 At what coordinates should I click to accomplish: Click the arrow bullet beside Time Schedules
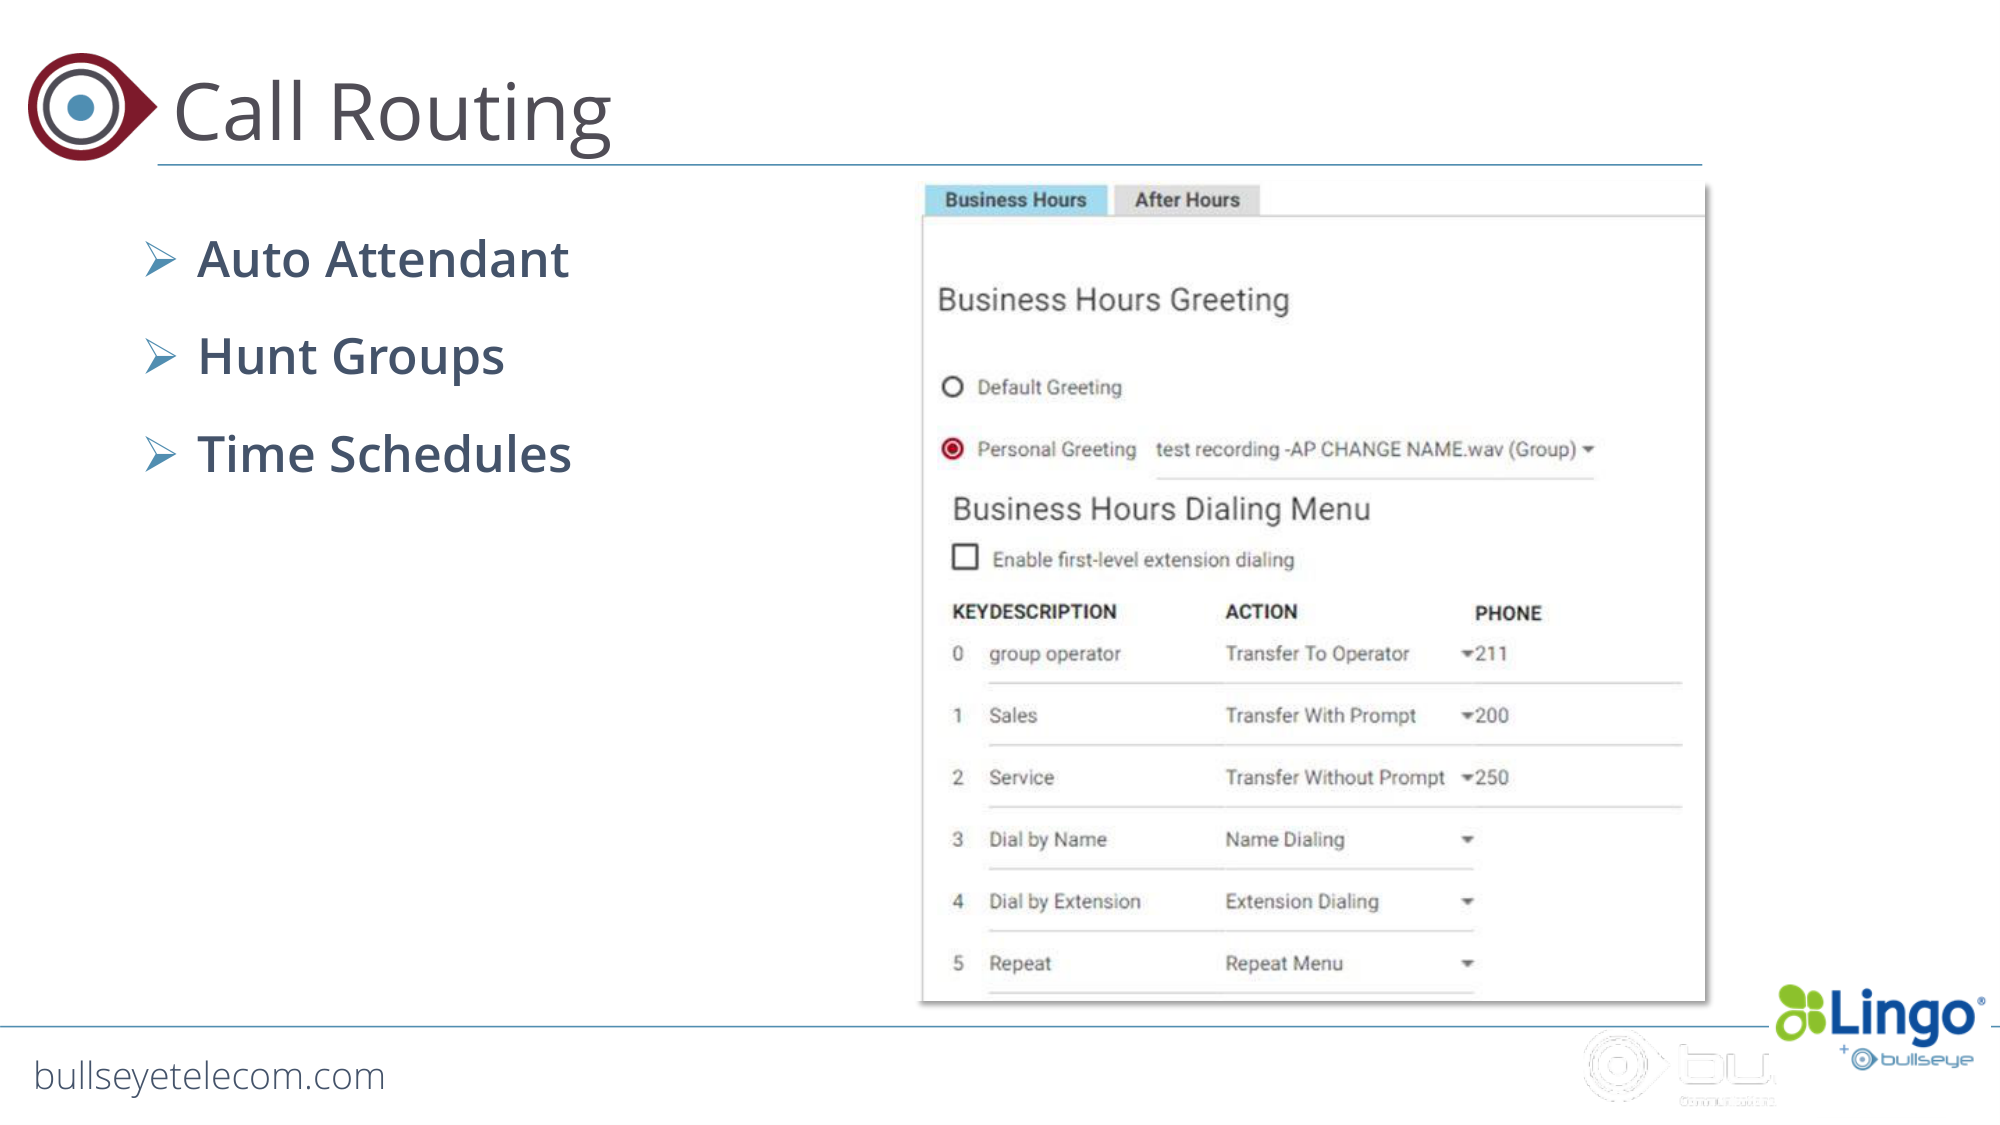tap(160, 454)
